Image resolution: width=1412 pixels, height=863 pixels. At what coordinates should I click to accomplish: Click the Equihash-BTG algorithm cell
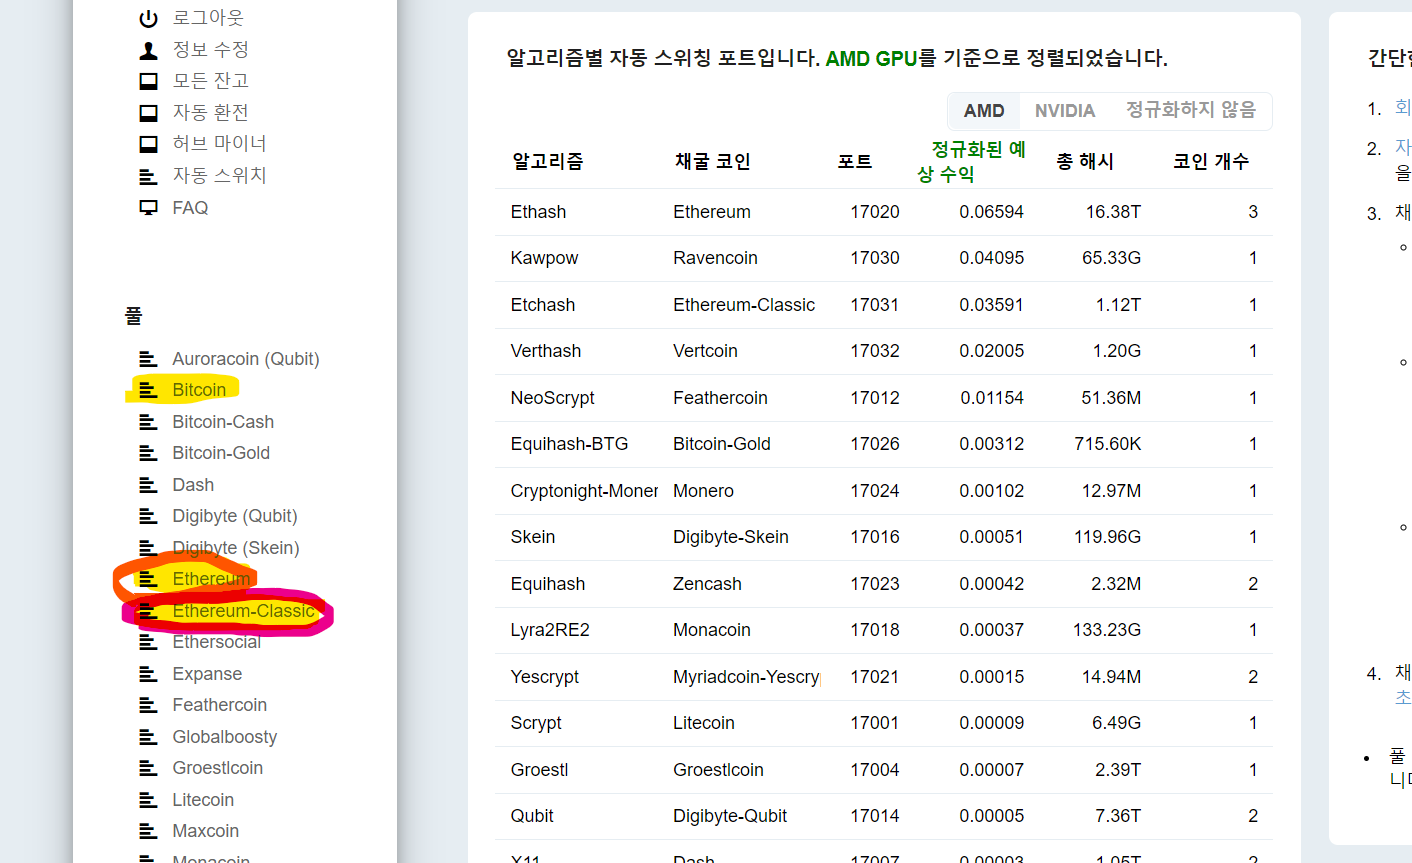coord(569,444)
